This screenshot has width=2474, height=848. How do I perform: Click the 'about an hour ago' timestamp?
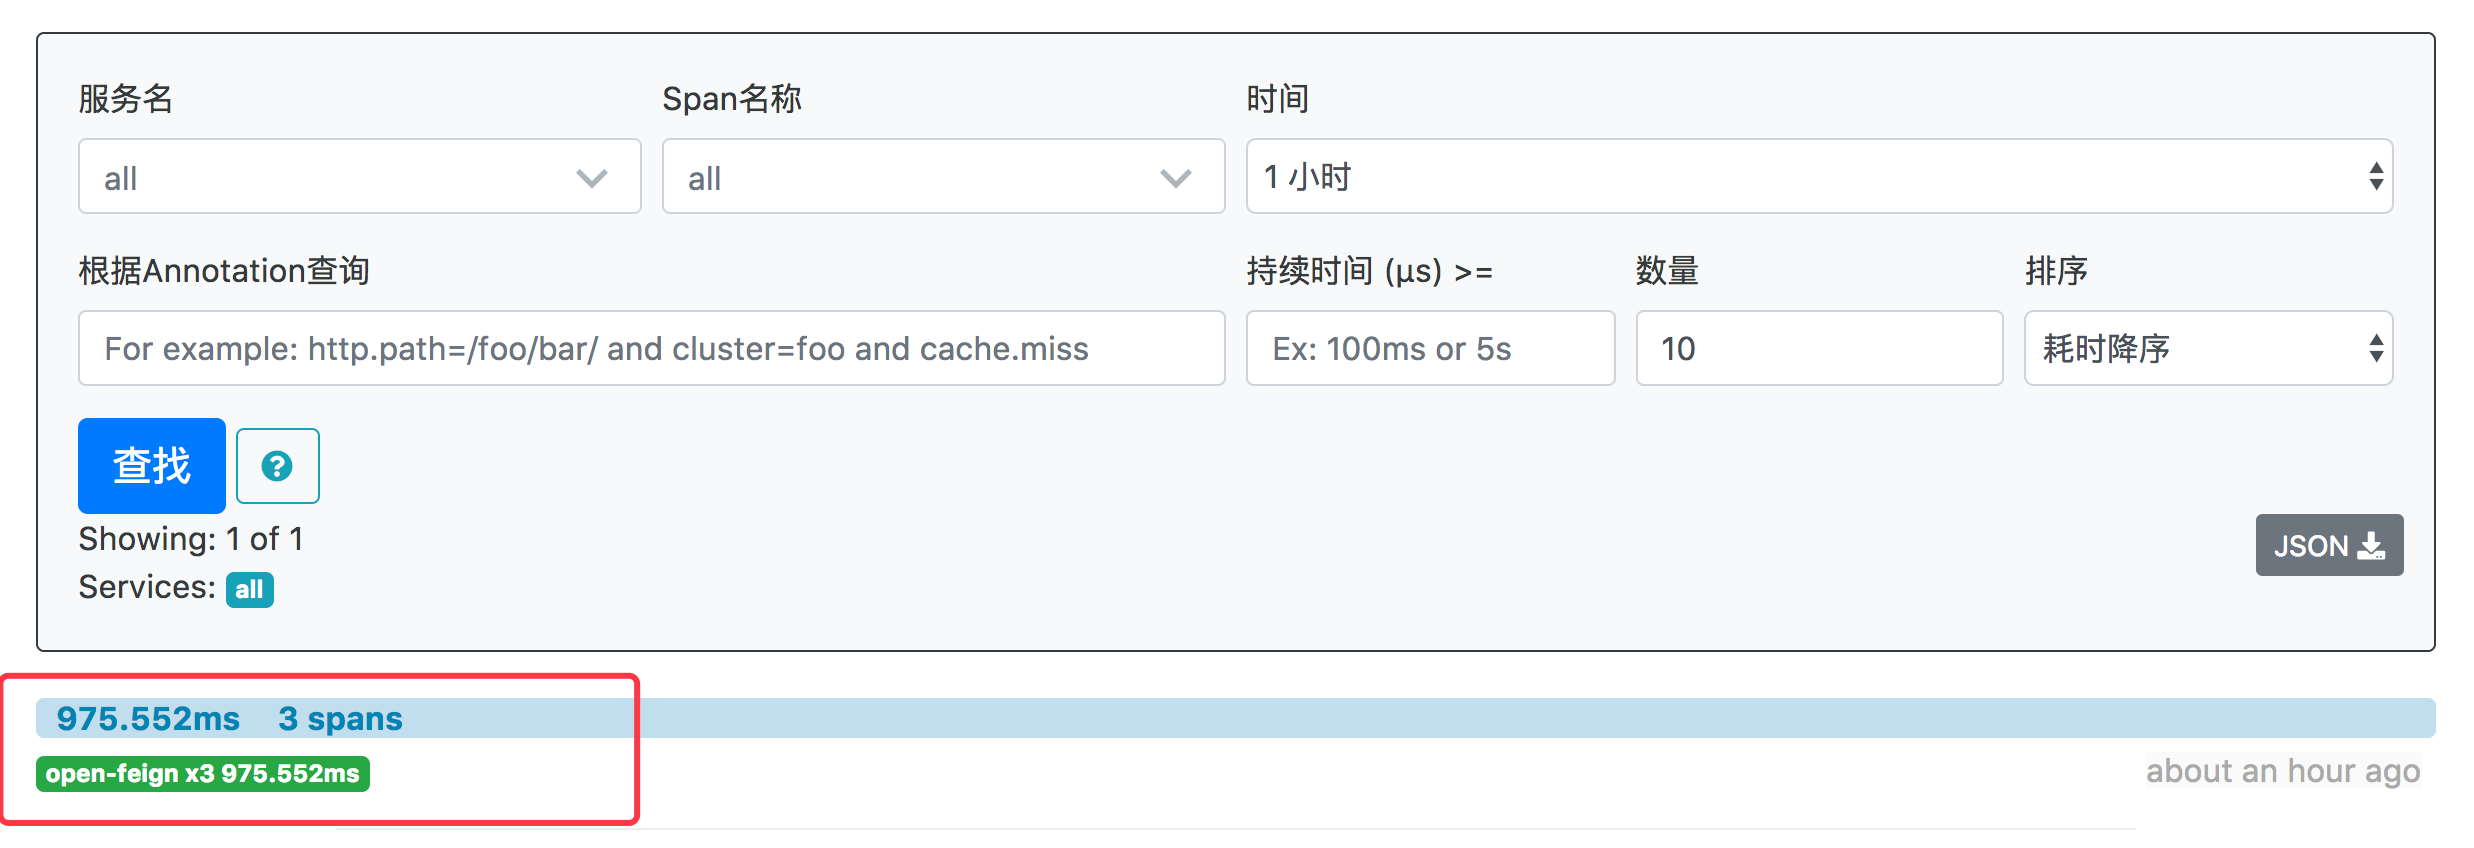[x=2282, y=771]
